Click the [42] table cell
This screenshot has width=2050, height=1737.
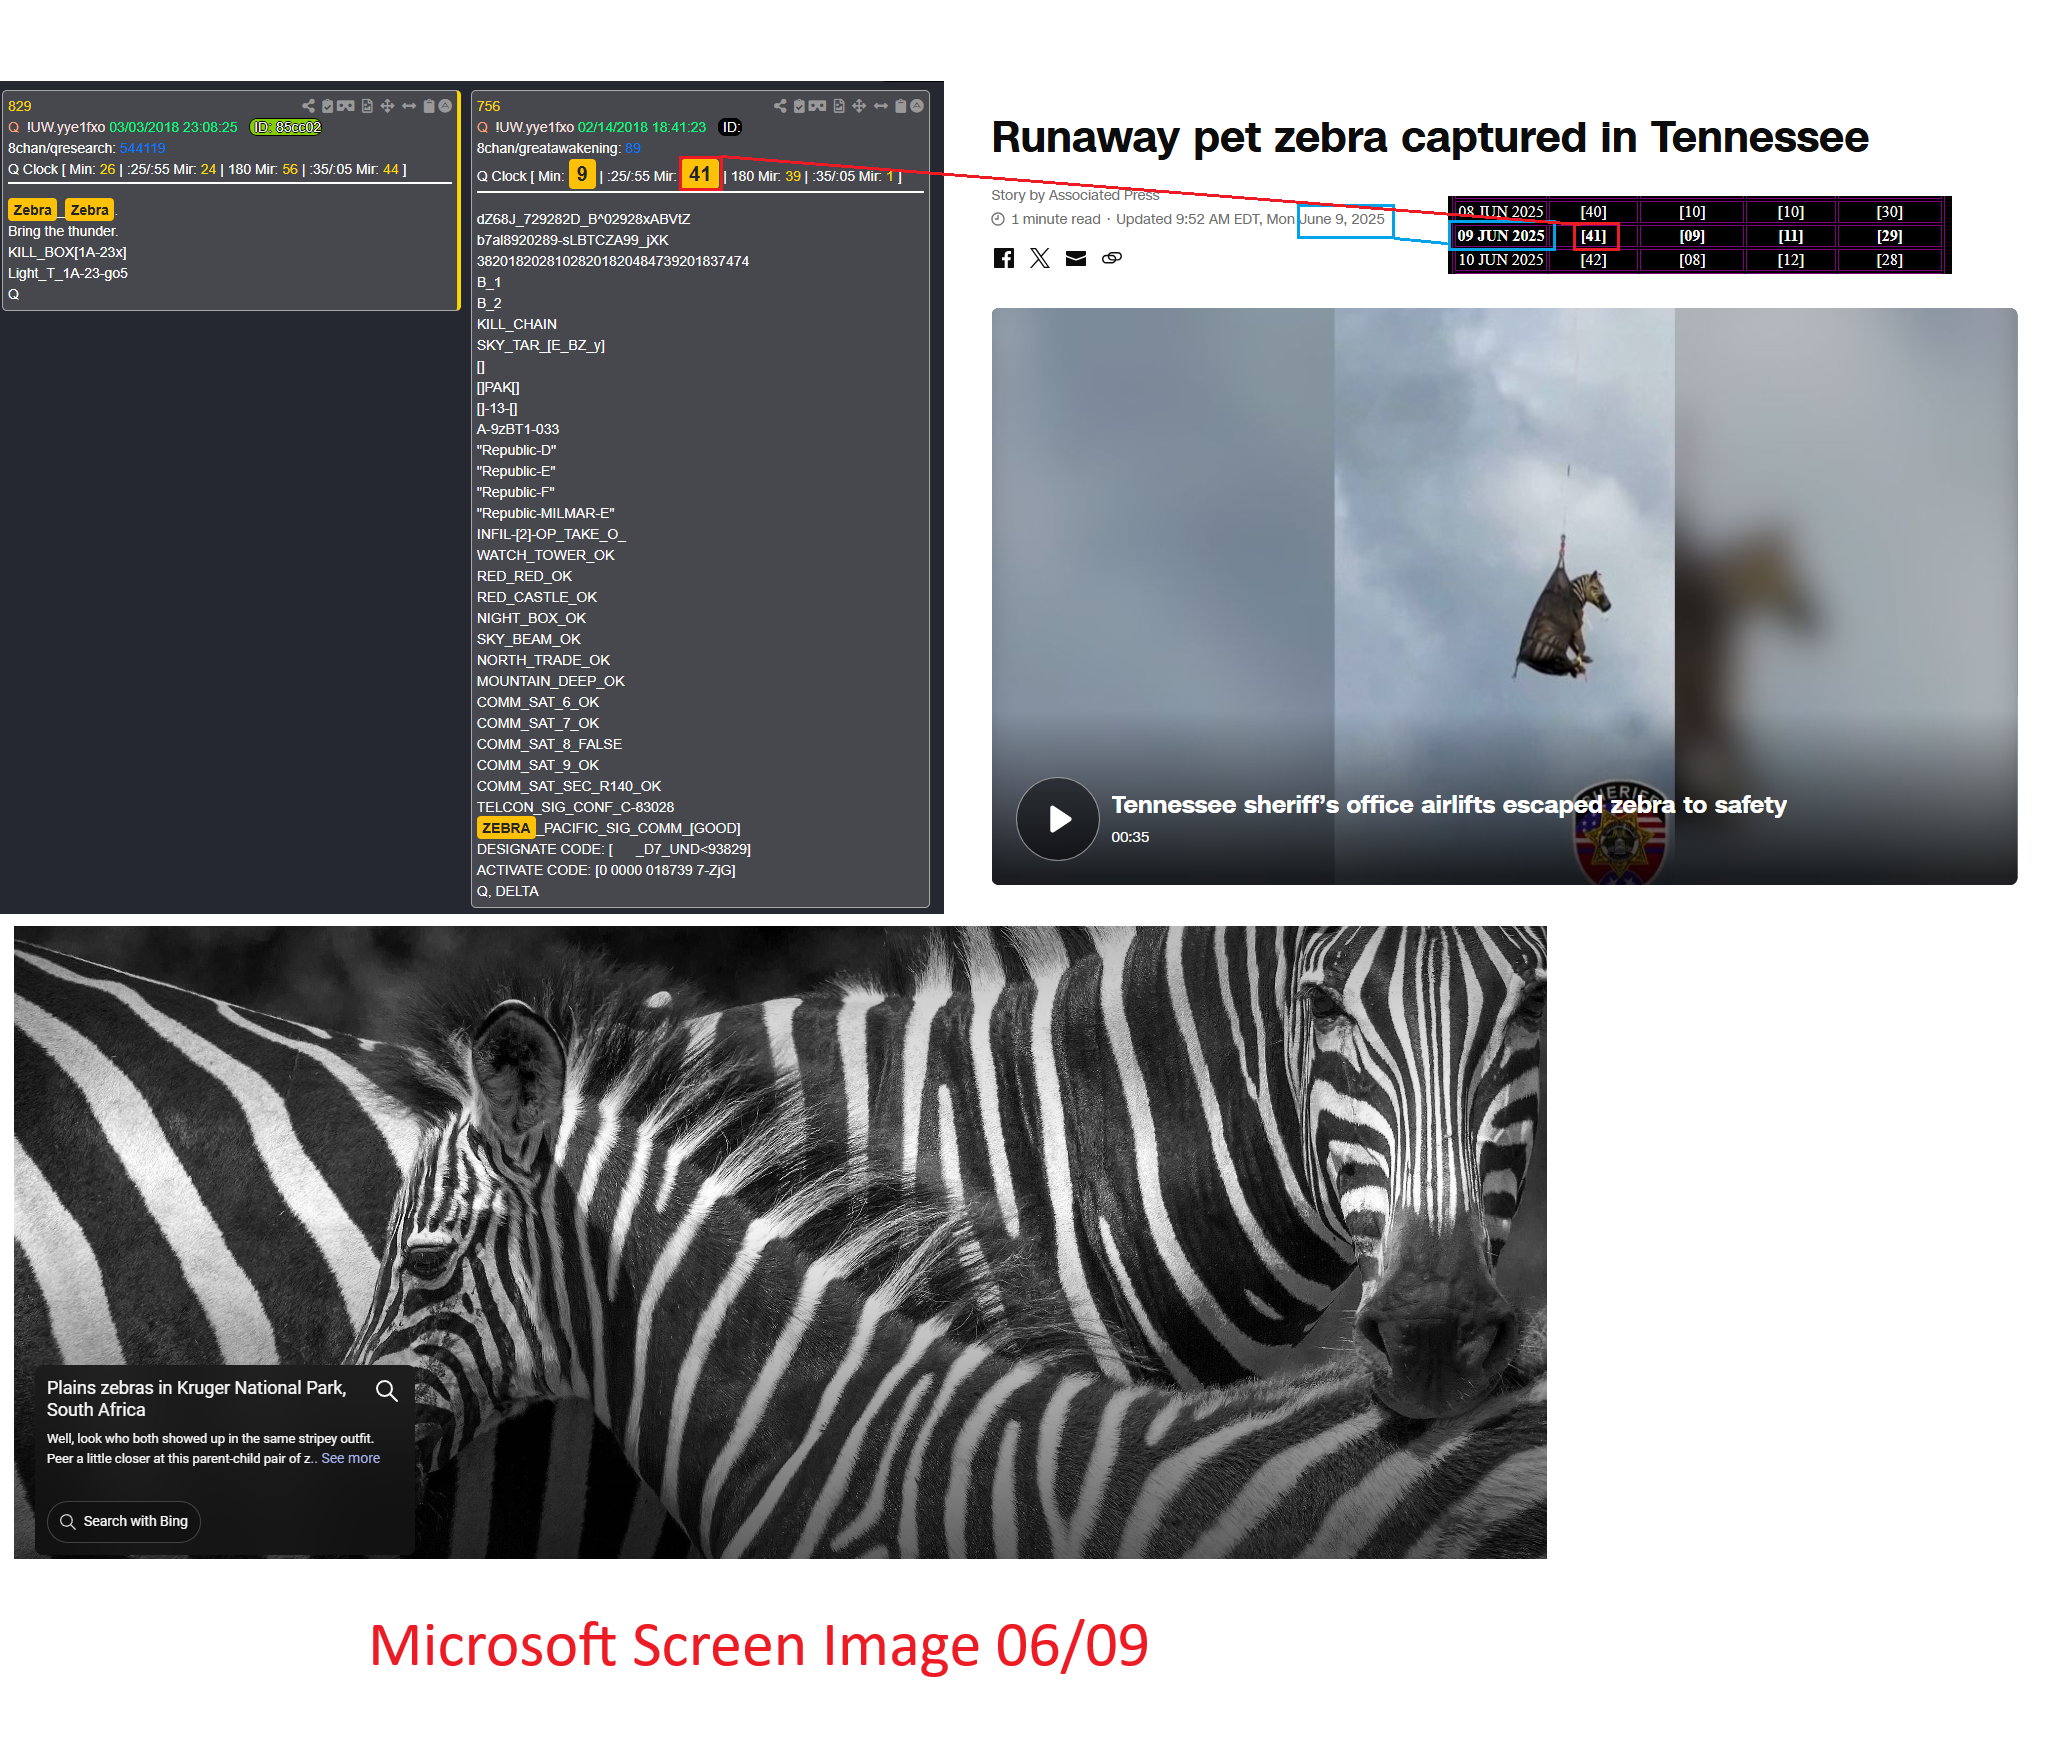click(x=1593, y=260)
